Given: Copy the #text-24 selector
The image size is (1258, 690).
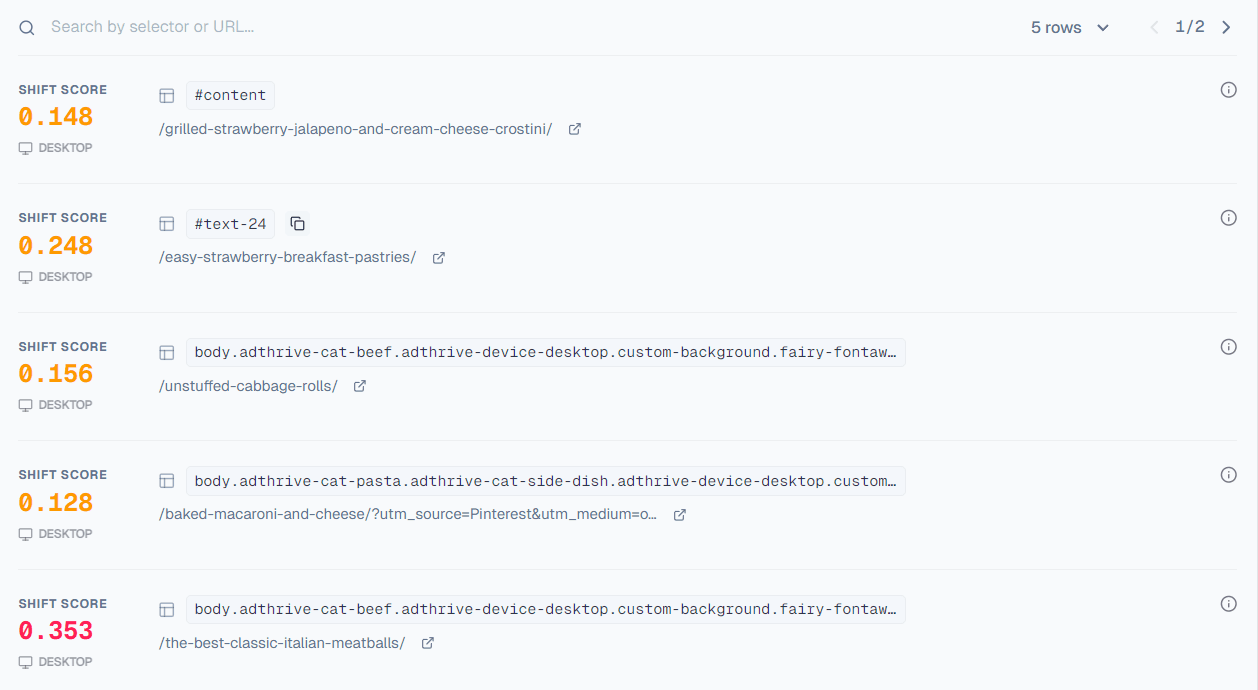Looking at the screenshot, I should click(297, 224).
